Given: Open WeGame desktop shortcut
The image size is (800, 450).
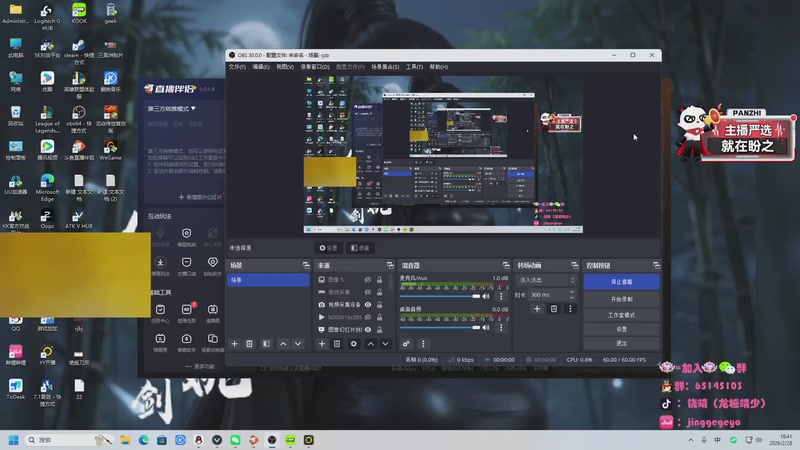Looking at the screenshot, I should coord(110,150).
